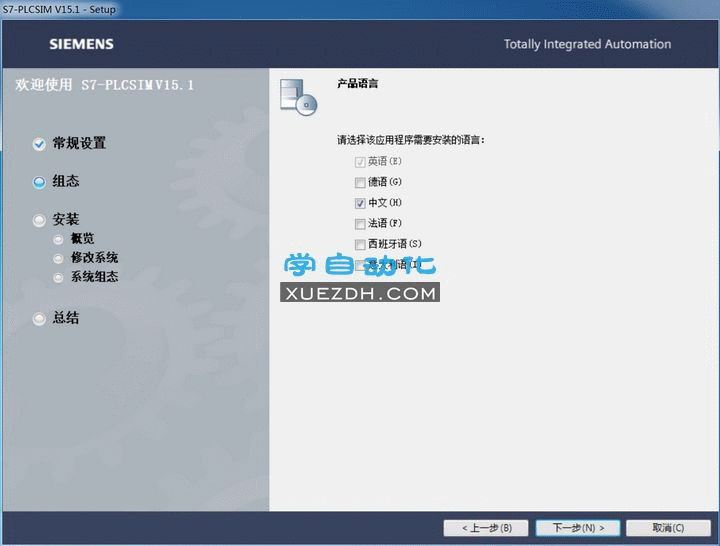
Task: Cancel setup with the 取消(C) button
Action: 668,528
